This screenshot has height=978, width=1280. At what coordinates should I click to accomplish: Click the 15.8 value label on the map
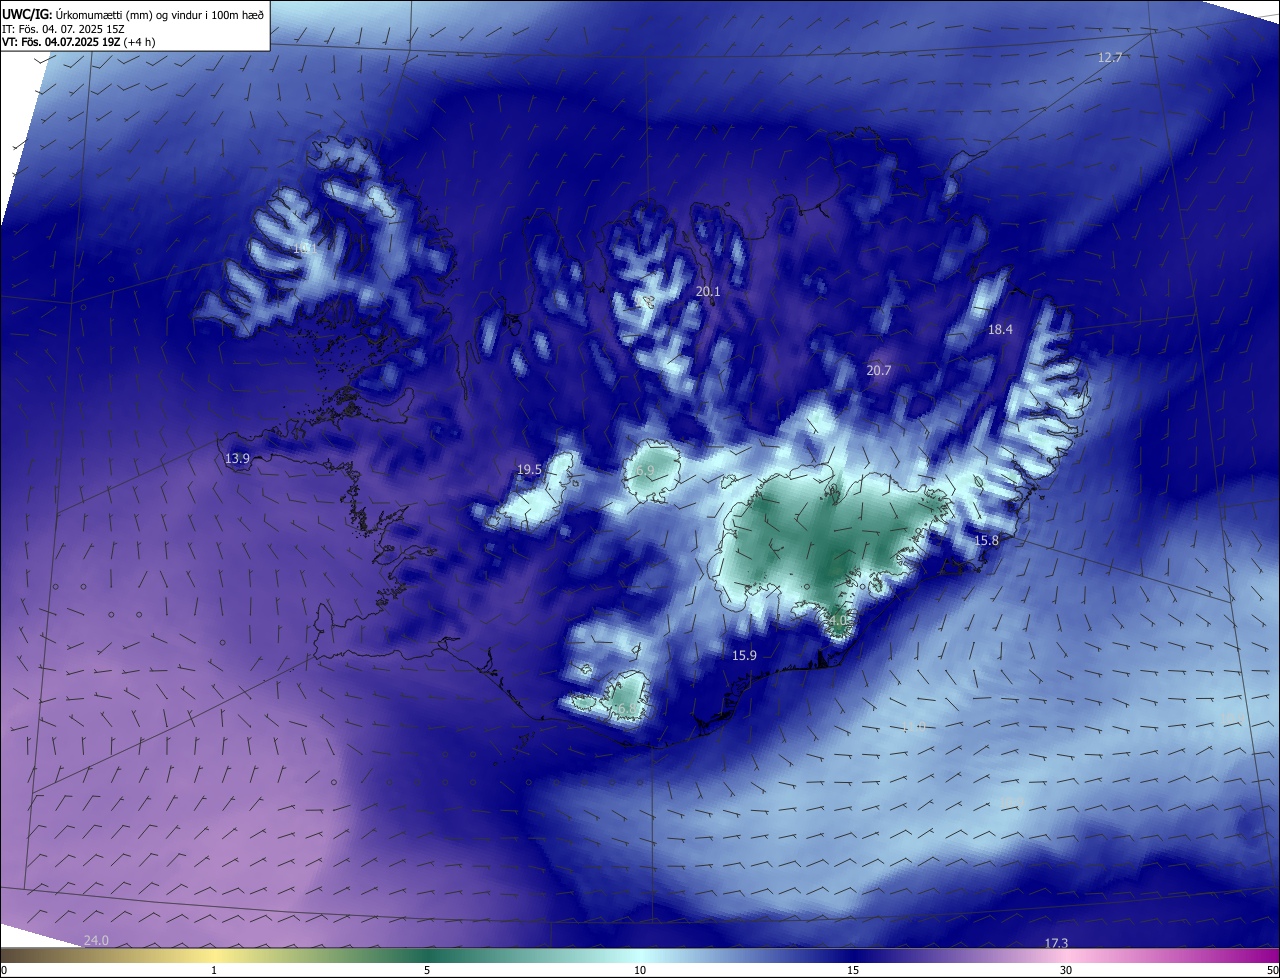pyautogui.click(x=986, y=540)
